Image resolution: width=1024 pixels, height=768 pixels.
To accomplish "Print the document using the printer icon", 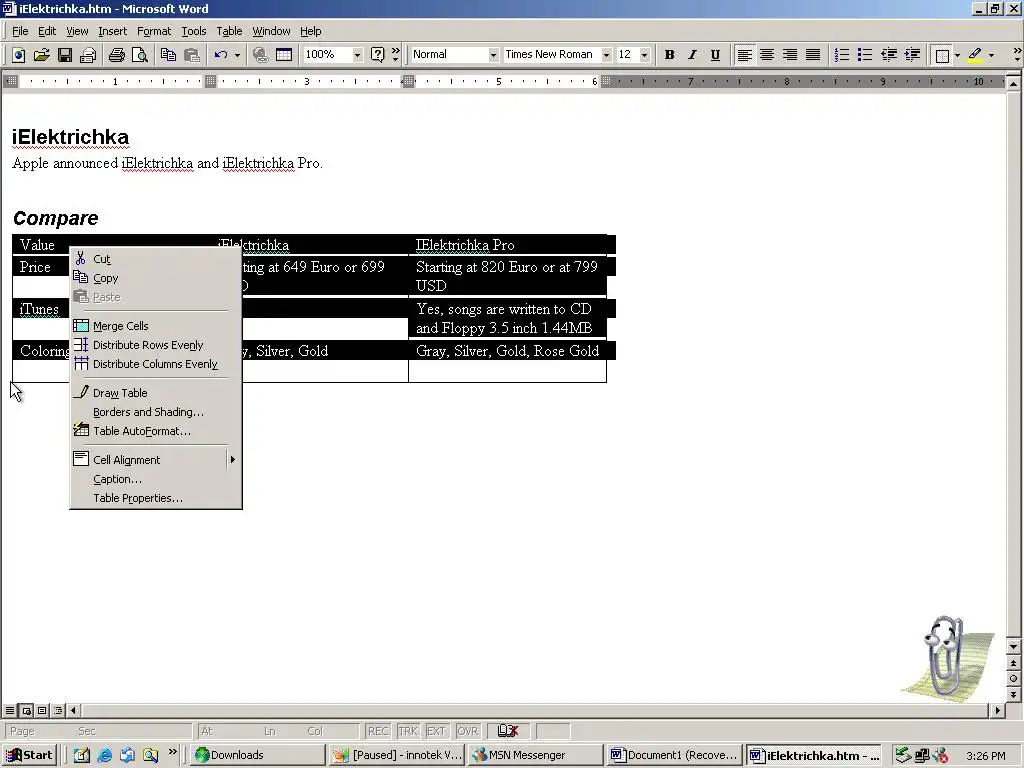I will (x=117, y=55).
